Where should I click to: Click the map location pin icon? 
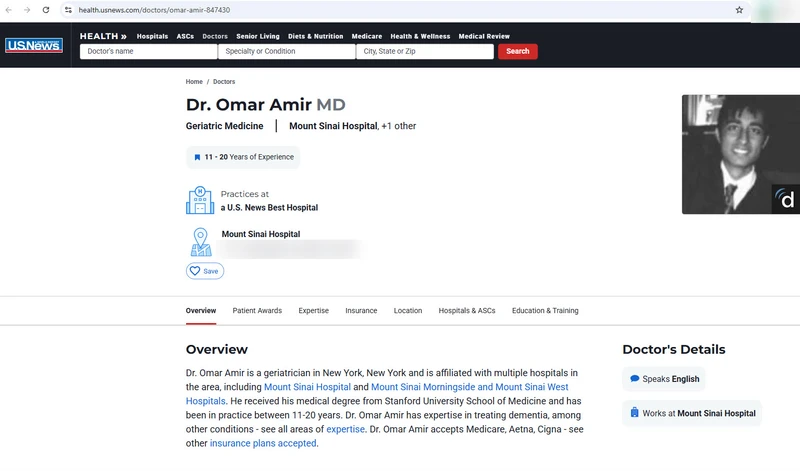[201, 242]
